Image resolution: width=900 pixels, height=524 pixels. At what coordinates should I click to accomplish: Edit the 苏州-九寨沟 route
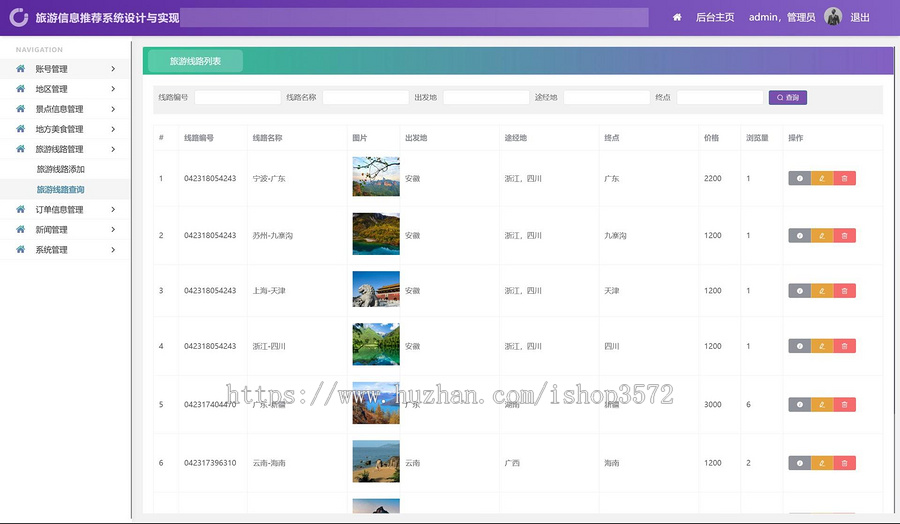coord(822,235)
